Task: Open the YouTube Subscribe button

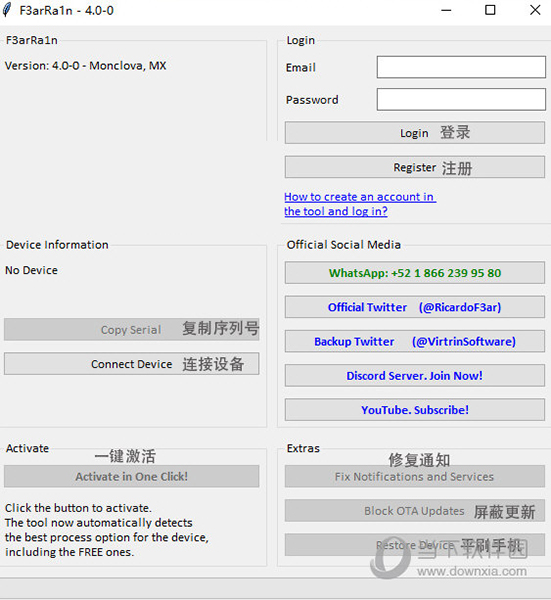Action: pos(415,410)
